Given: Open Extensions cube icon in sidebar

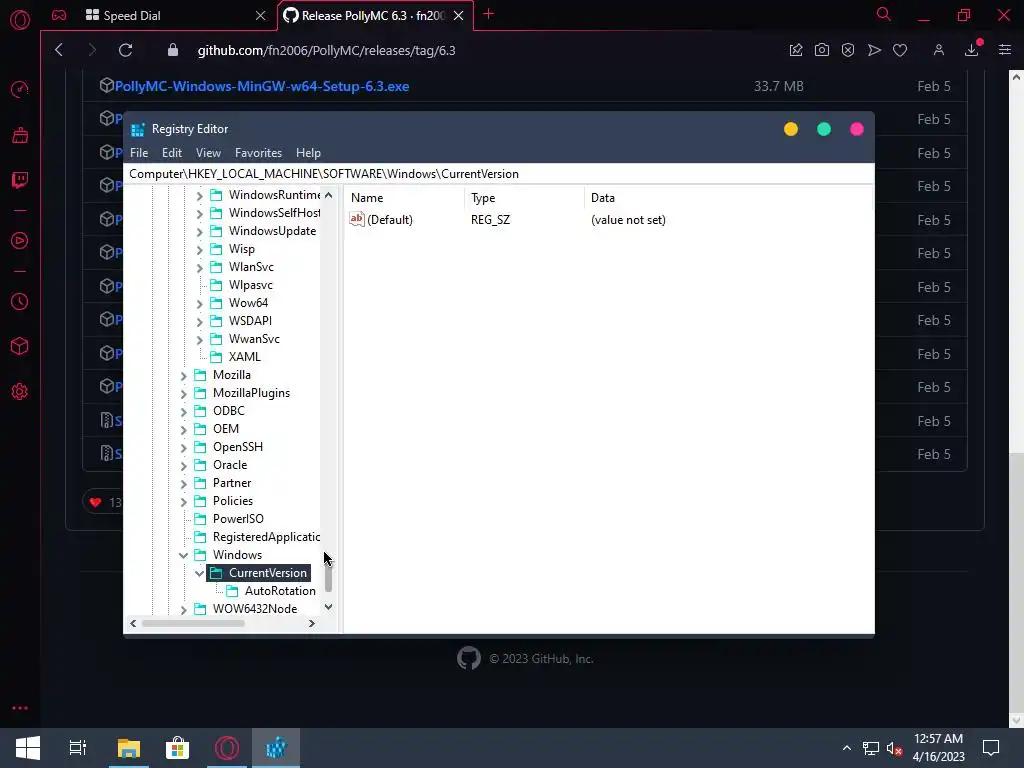Looking at the screenshot, I should click(20, 346).
